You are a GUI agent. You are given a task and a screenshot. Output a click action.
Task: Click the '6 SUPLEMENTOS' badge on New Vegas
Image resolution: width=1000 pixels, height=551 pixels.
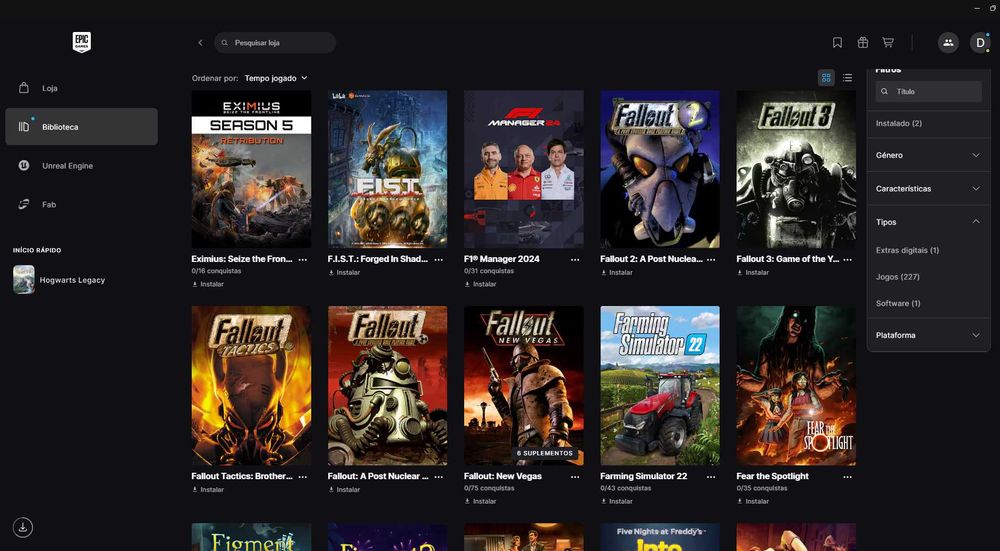tap(545, 453)
